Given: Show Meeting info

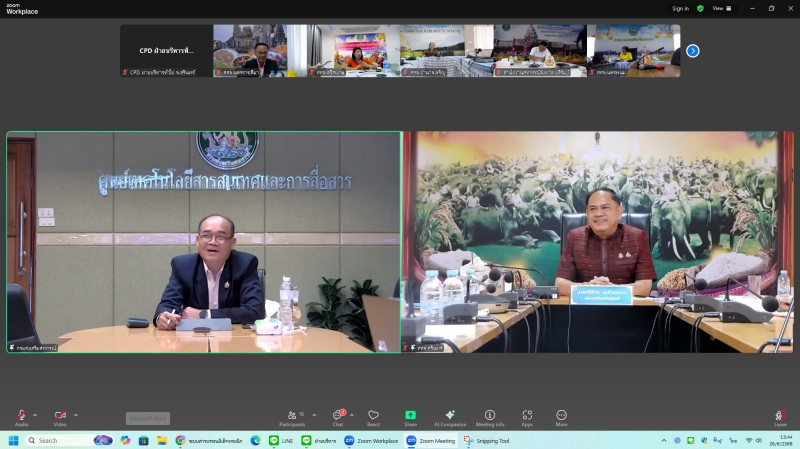Looking at the screenshot, I should pos(490,418).
